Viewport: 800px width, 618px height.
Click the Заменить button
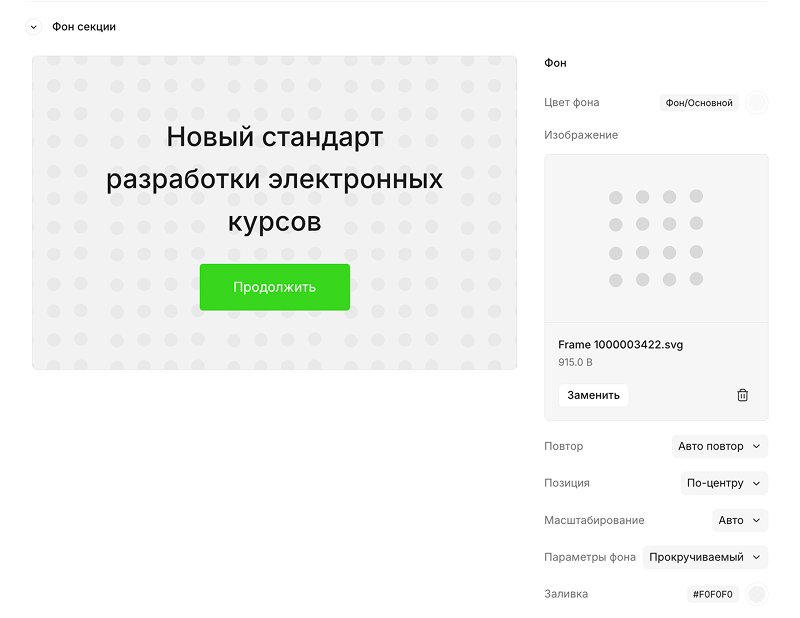tap(593, 395)
